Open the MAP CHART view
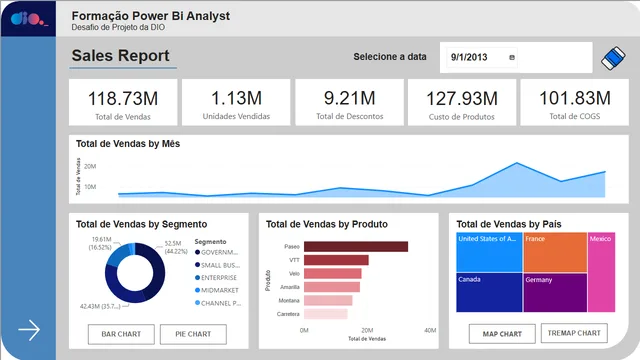 502,334
